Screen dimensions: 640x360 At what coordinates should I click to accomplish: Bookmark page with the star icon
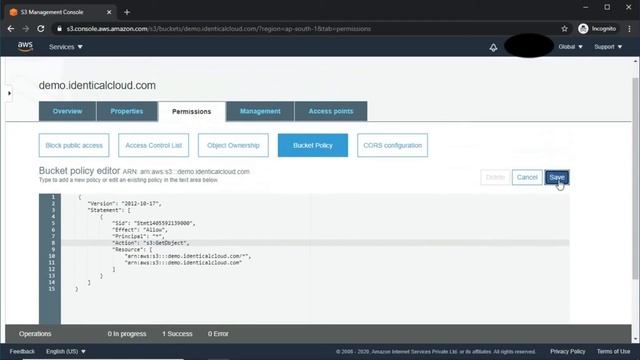[564, 29]
